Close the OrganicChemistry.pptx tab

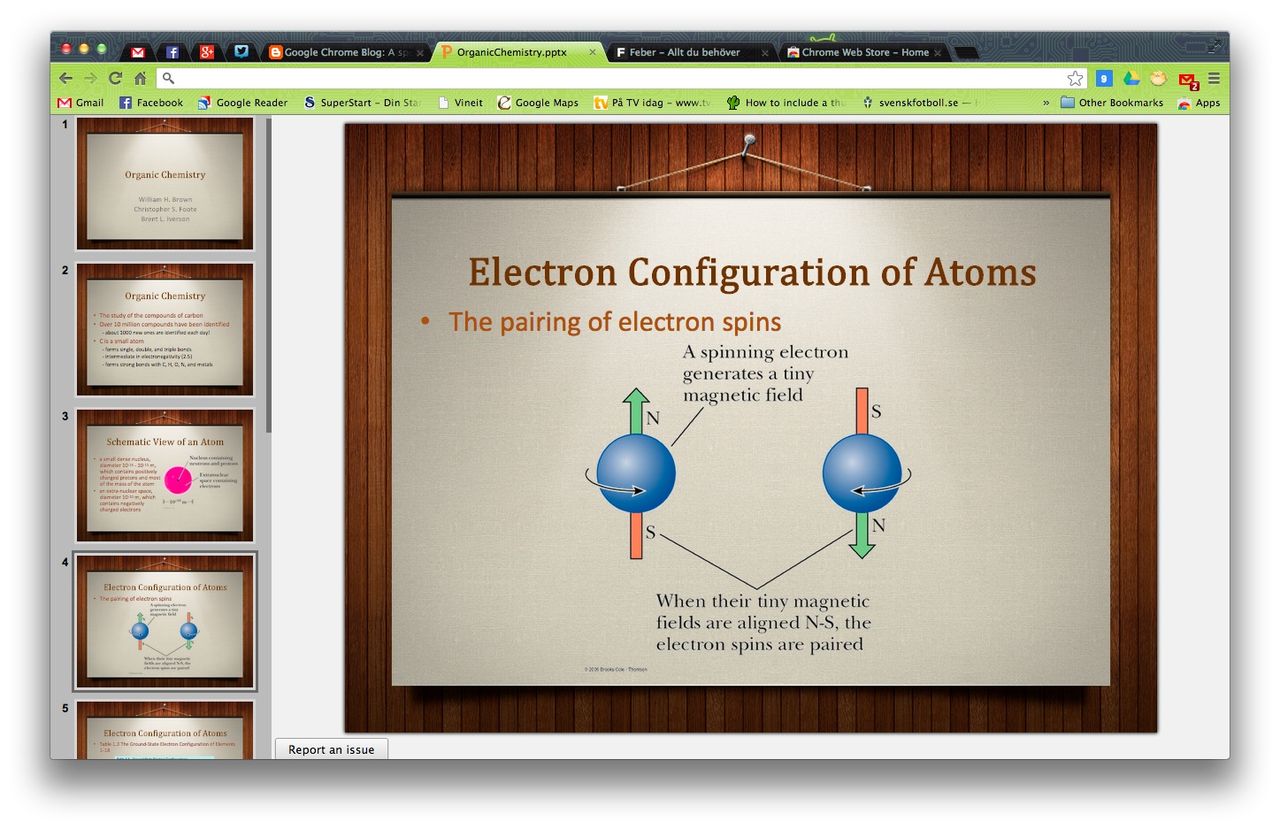593,52
